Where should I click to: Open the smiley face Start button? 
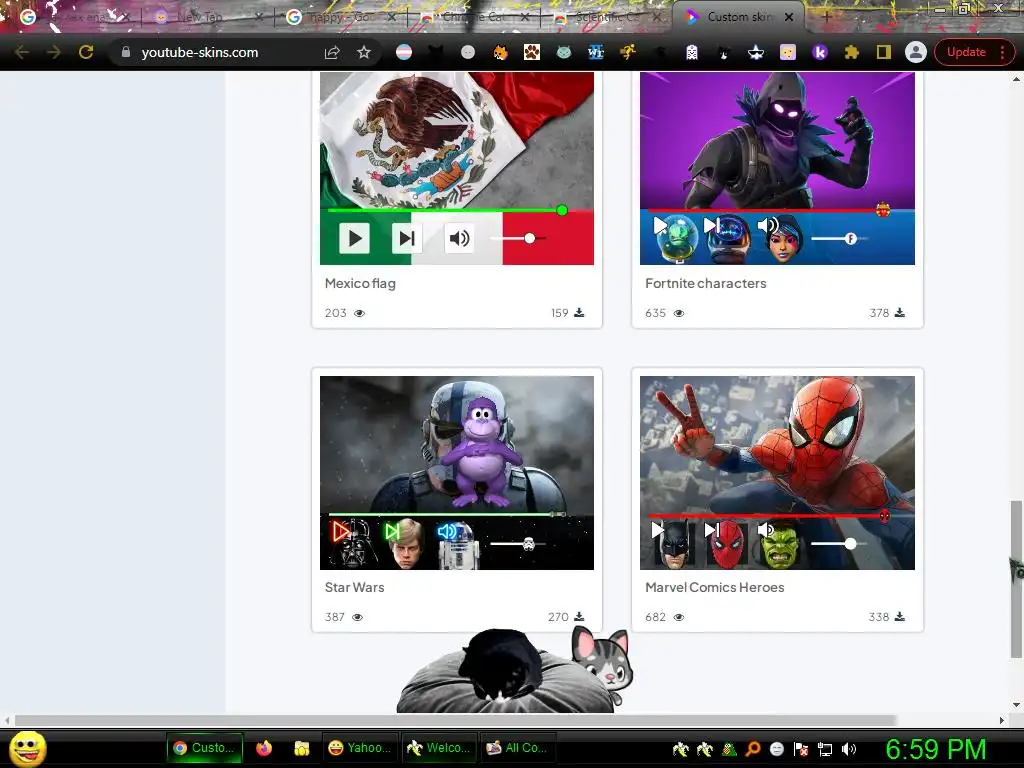point(27,748)
